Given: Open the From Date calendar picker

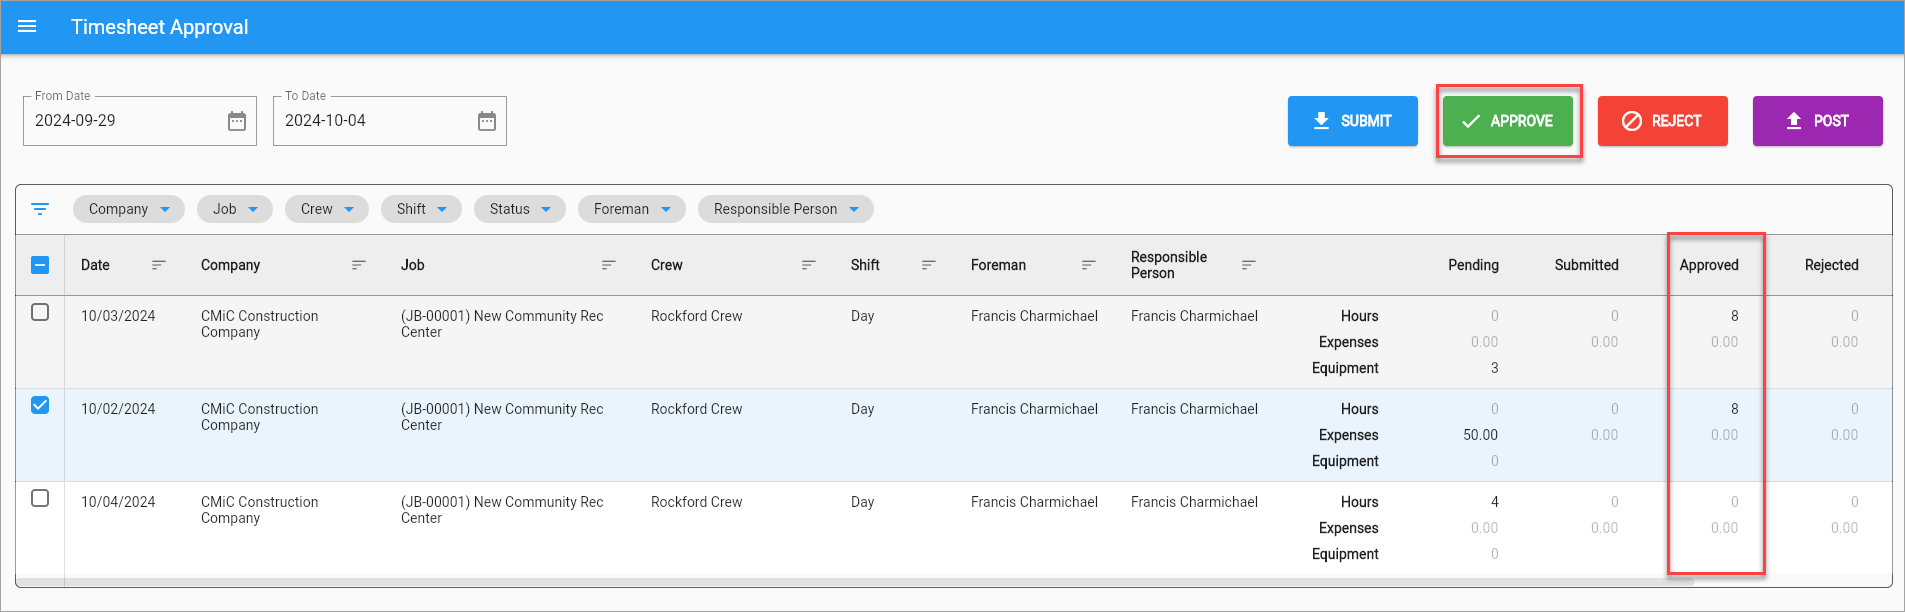Looking at the screenshot, I should (237, 121).
